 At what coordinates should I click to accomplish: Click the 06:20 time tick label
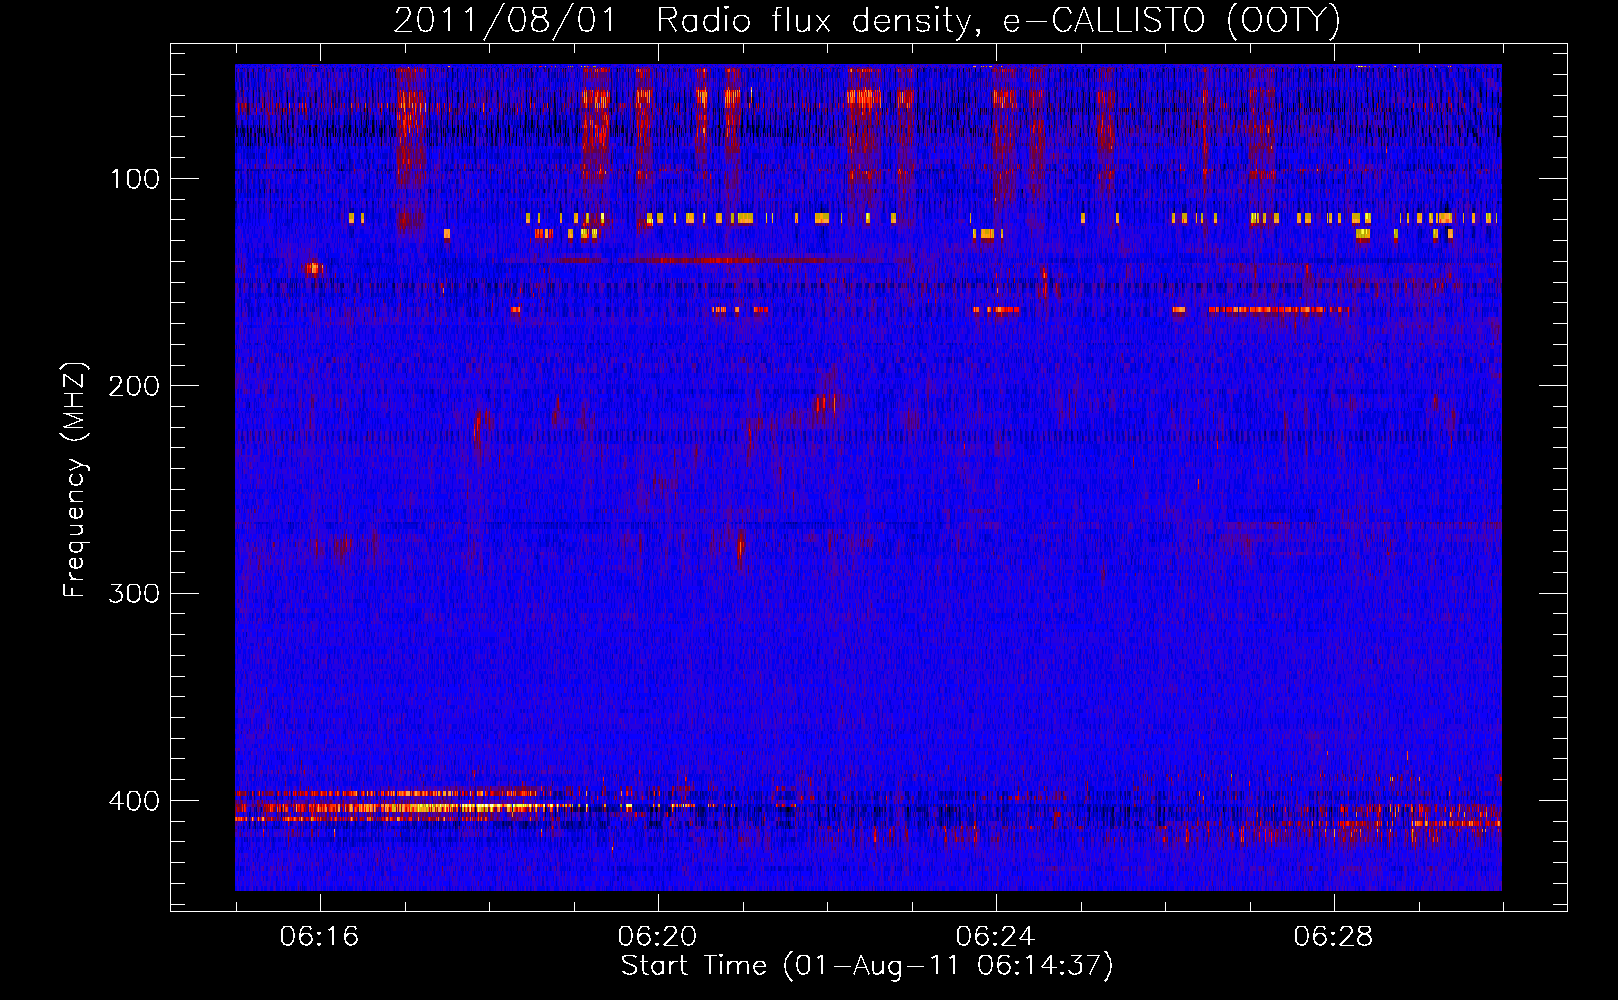coord(657,936)
